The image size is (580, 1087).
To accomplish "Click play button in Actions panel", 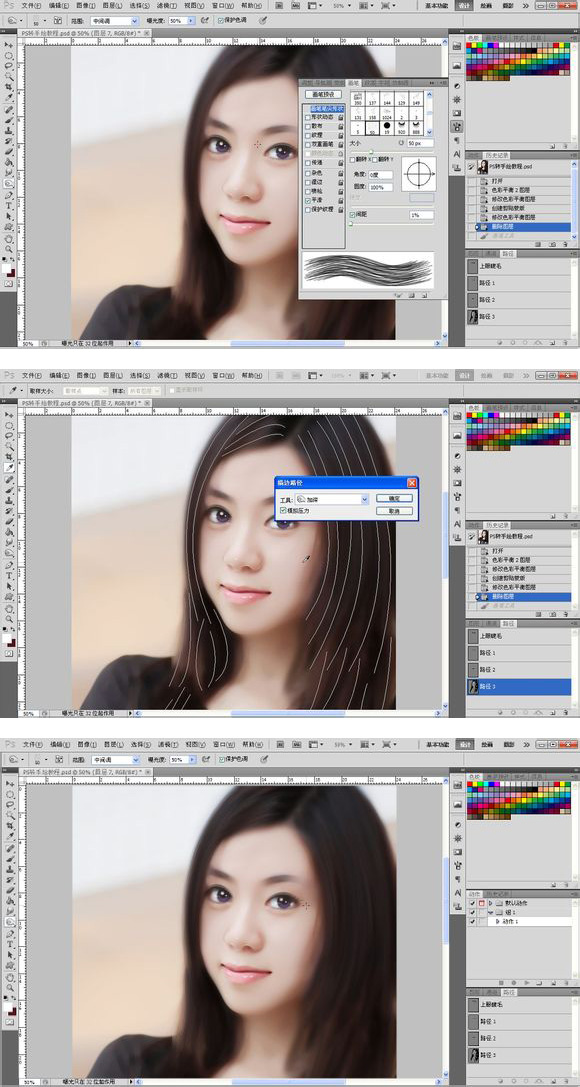I will click(527, 983).
